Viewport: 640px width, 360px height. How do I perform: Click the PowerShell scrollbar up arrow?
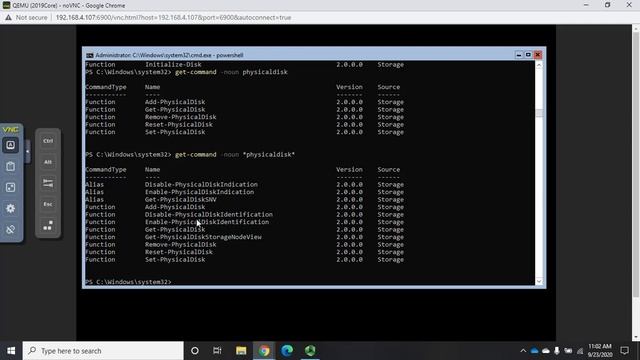click(x=539, y=65)
